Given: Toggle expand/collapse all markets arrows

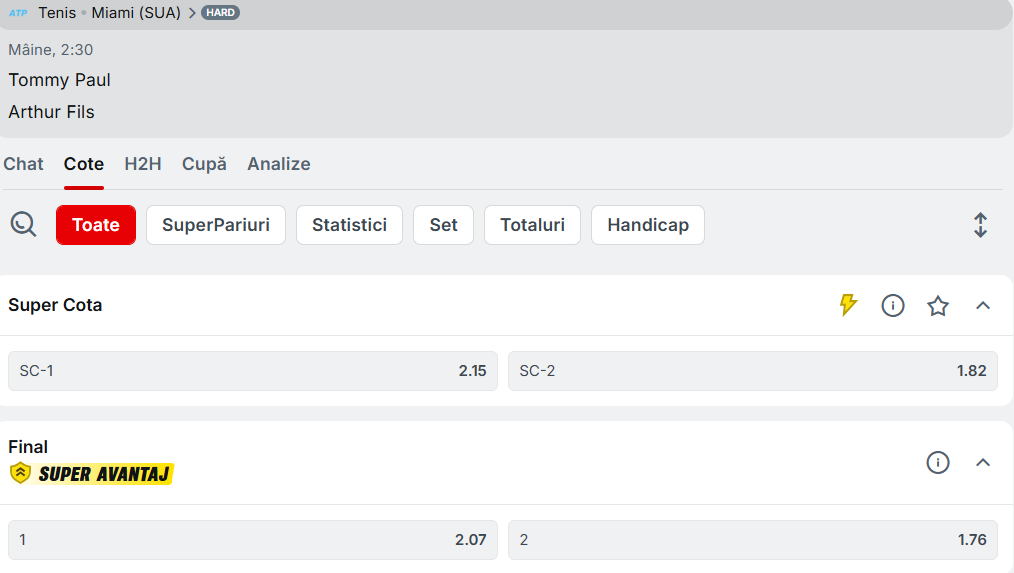Looking at the screenshot, I should pyautogui.click(x=980, y=225).
